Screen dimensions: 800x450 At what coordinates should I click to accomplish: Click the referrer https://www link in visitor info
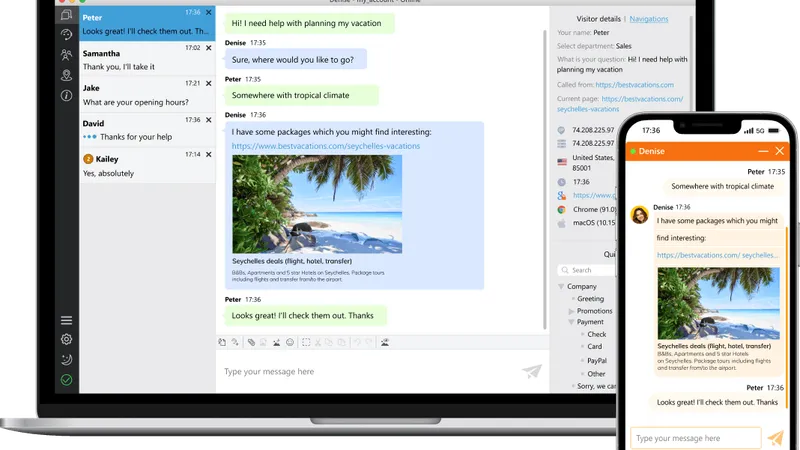point(594,195)
